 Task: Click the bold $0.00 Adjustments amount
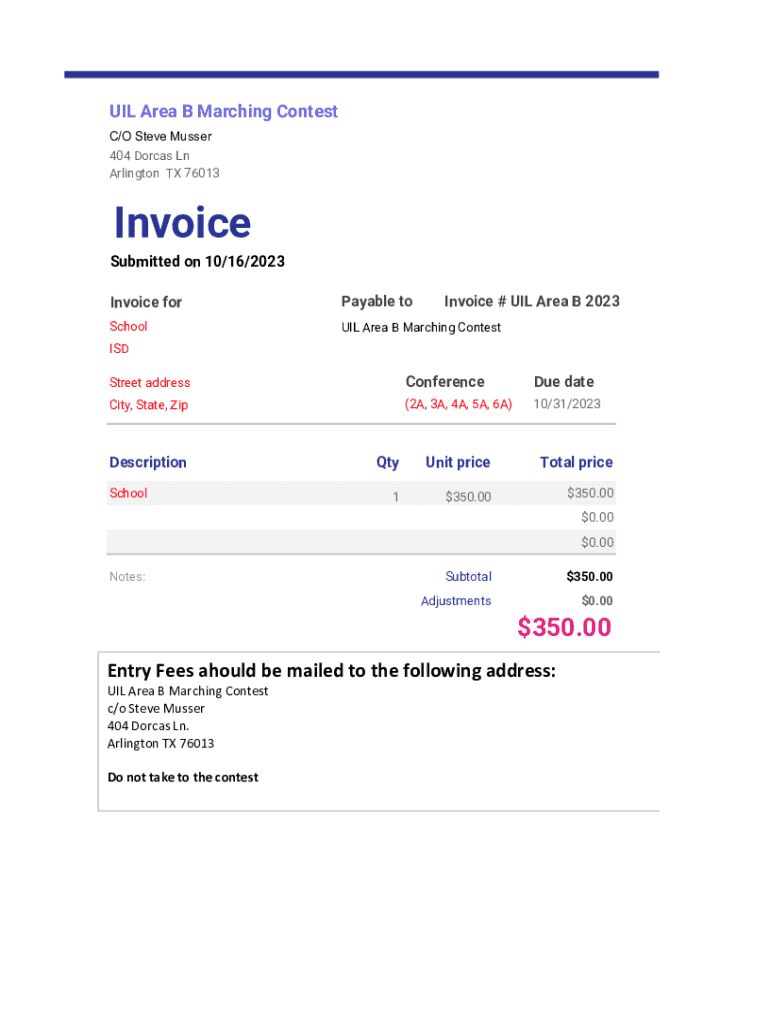coord(597,601)
